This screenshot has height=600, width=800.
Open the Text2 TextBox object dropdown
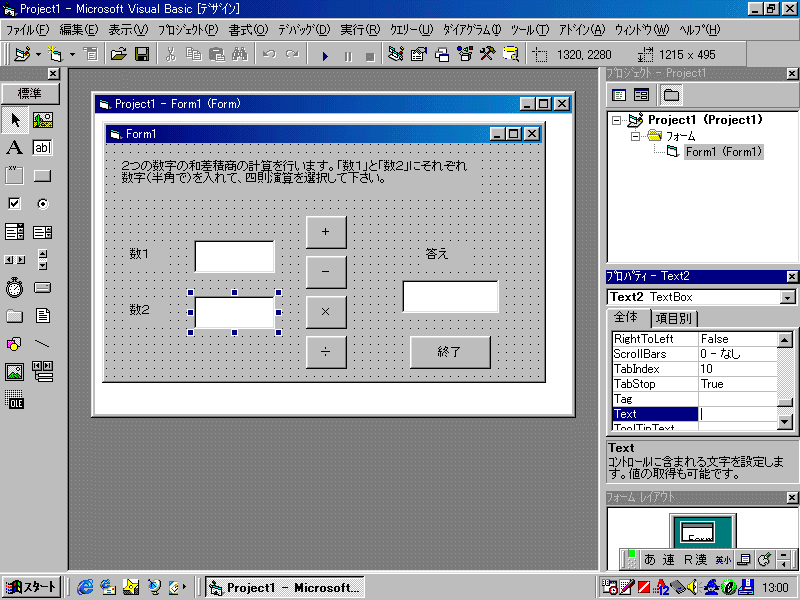point(788,297)
